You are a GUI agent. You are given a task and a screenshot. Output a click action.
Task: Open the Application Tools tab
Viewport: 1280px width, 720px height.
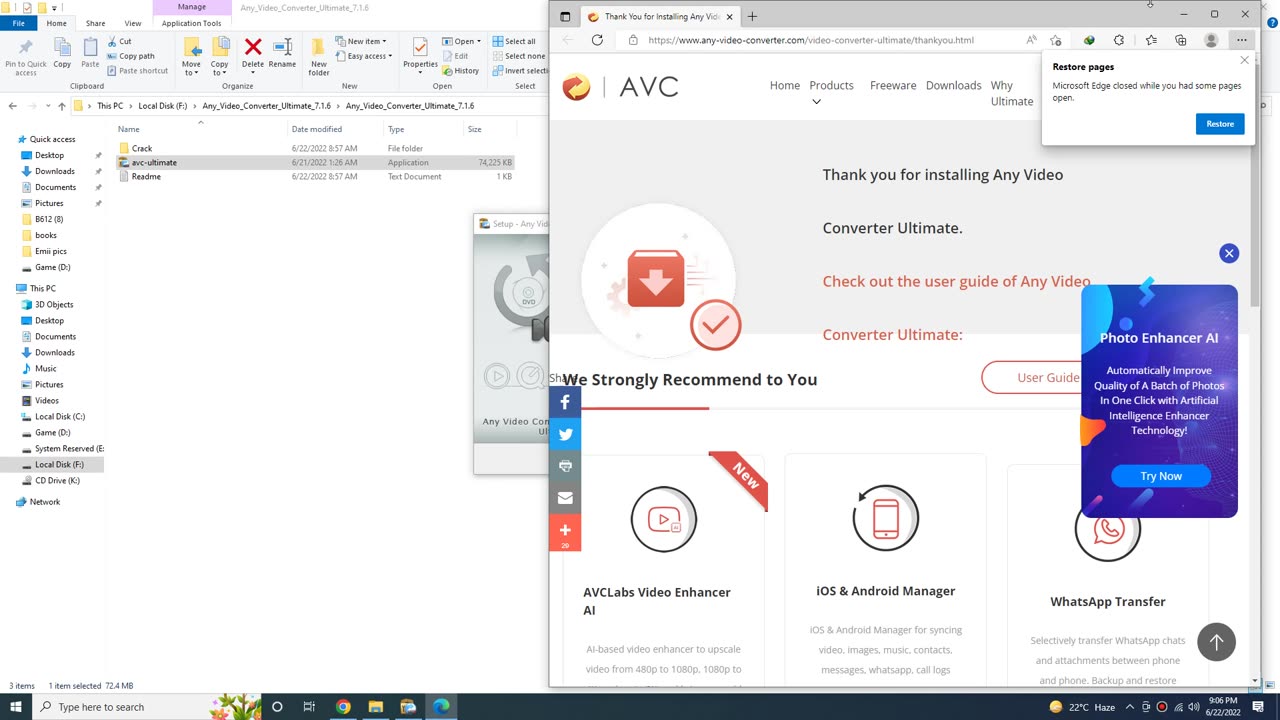point(191,23)
